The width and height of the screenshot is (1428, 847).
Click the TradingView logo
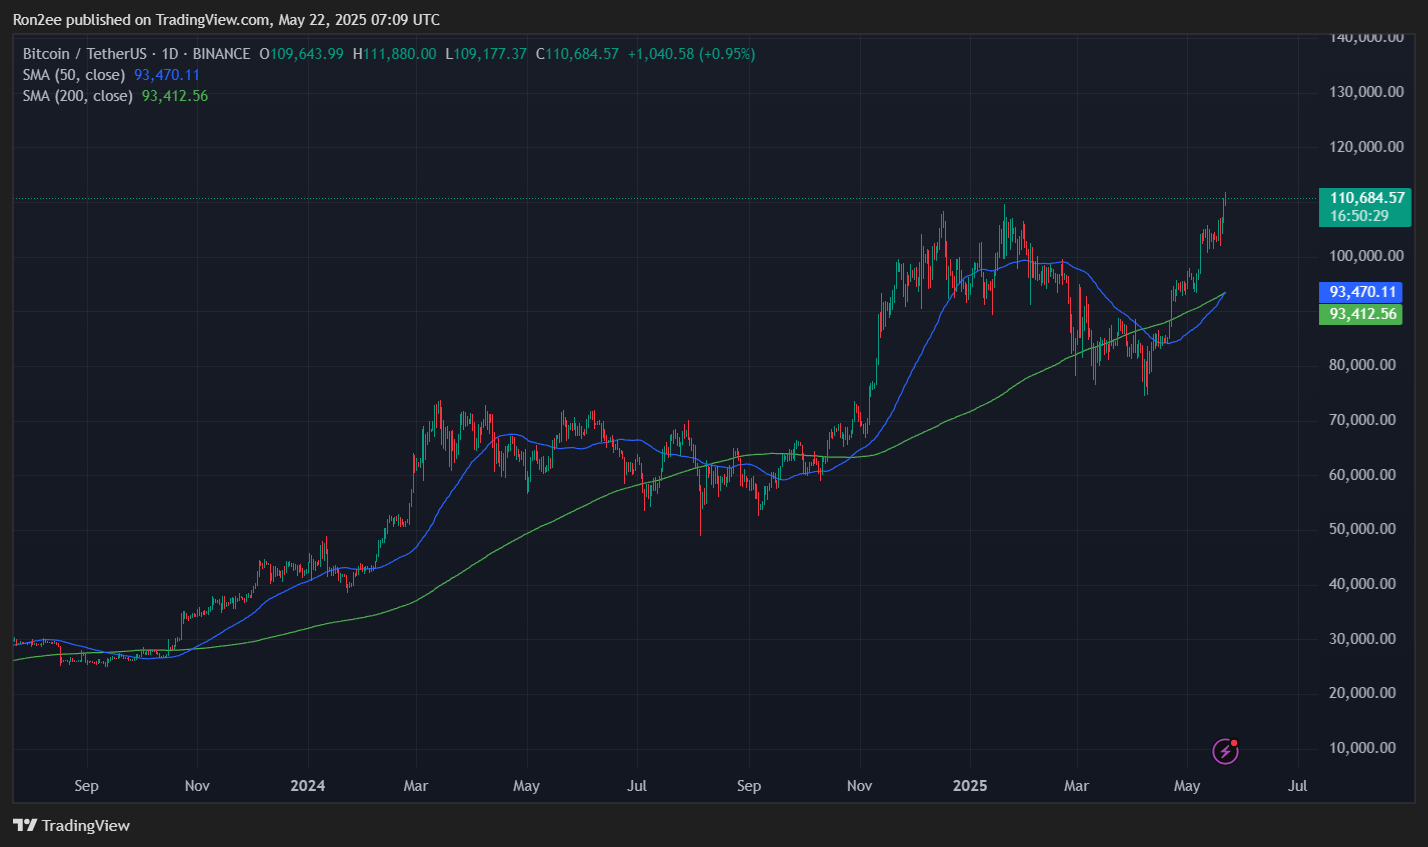[x=24, y=825]
